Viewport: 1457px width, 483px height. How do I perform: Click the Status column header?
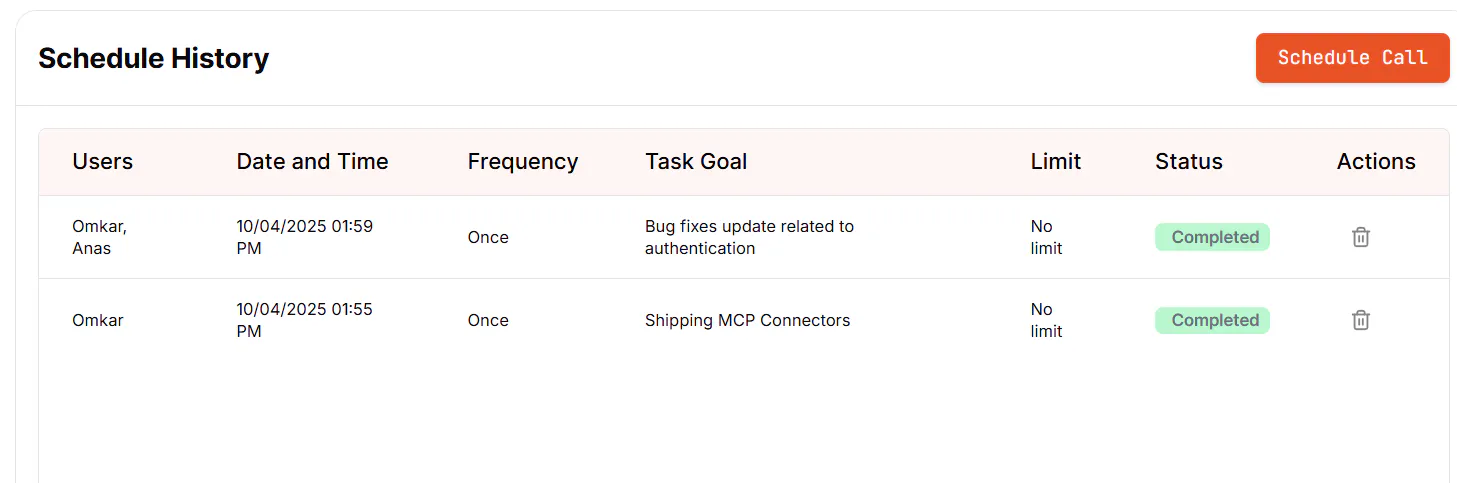1188,162
